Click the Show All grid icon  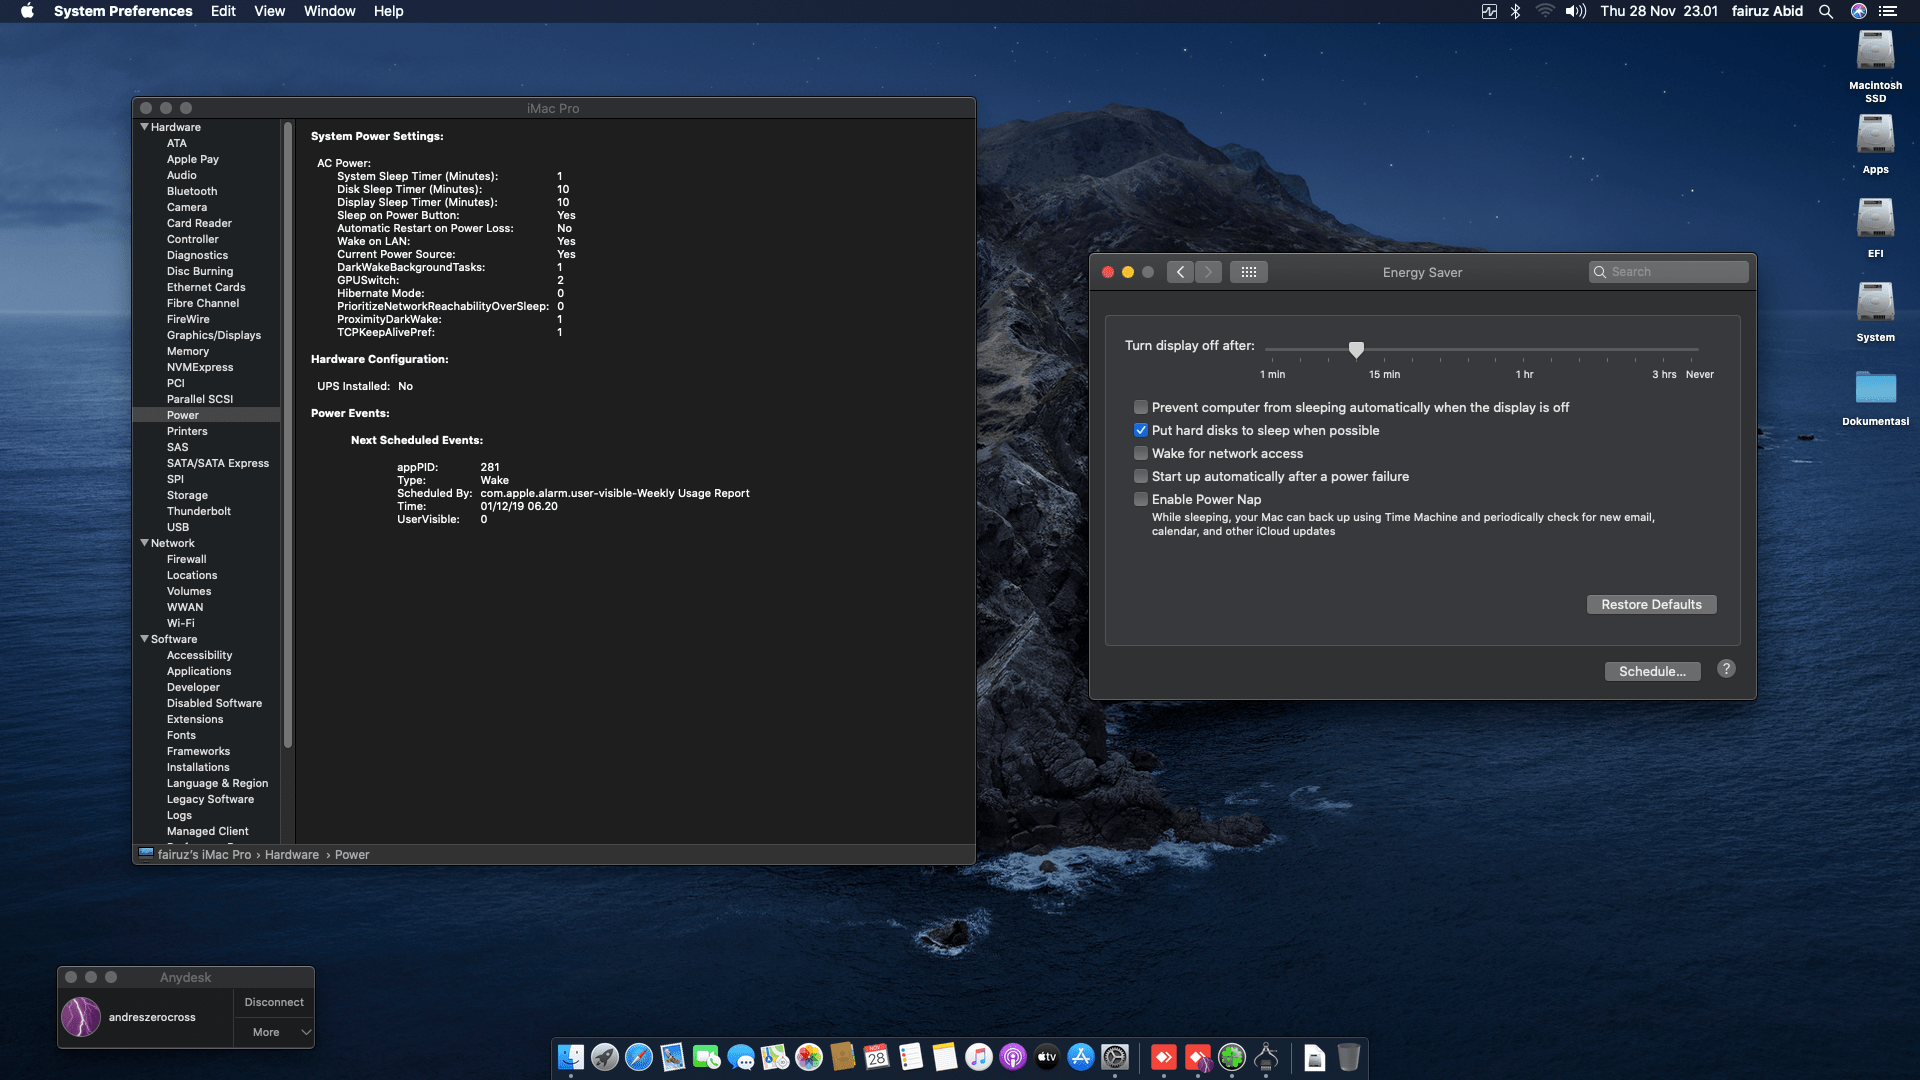(x=1248, y=272)
